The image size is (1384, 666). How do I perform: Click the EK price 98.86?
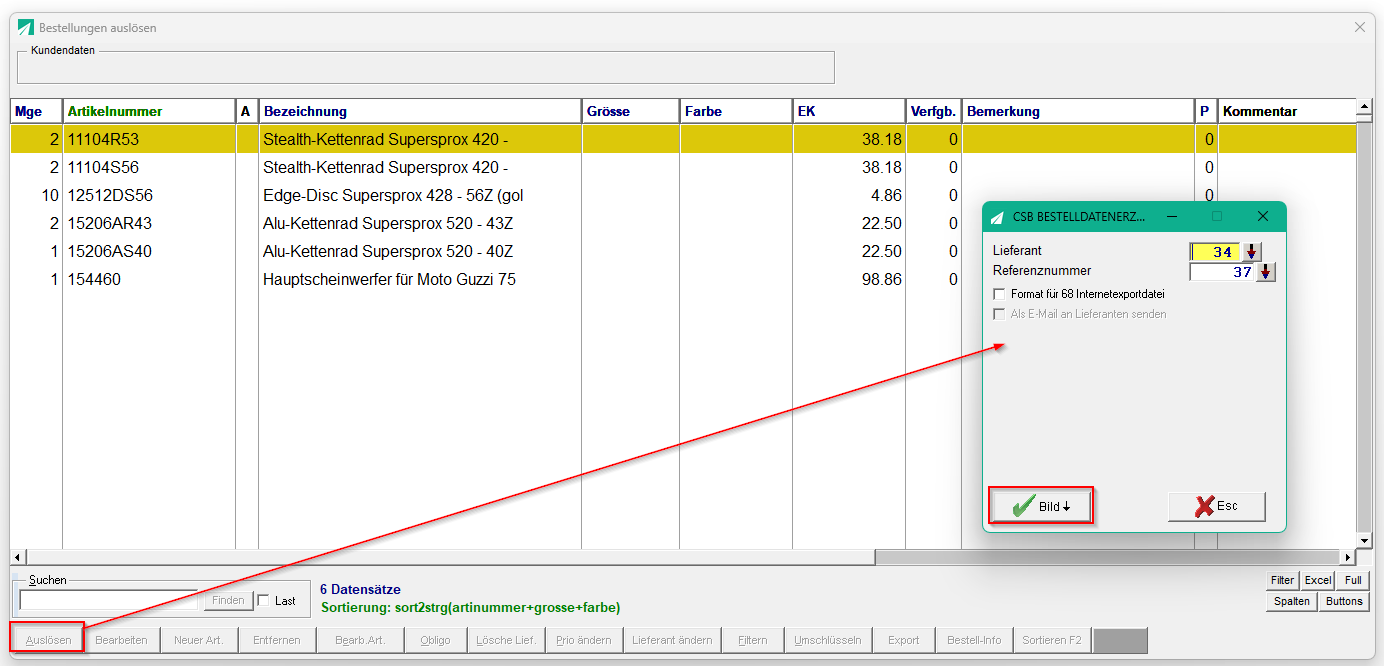881,279
